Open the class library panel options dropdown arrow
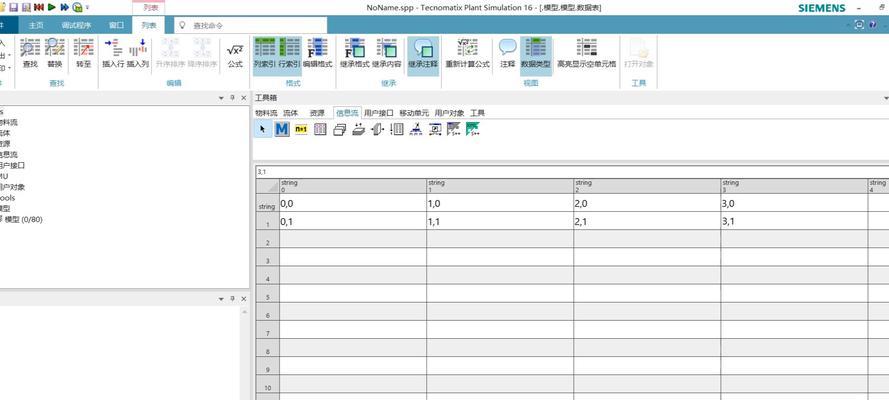The width and height of the screenshot is (889, 400). pyautogui.click(x=221, y=98)
